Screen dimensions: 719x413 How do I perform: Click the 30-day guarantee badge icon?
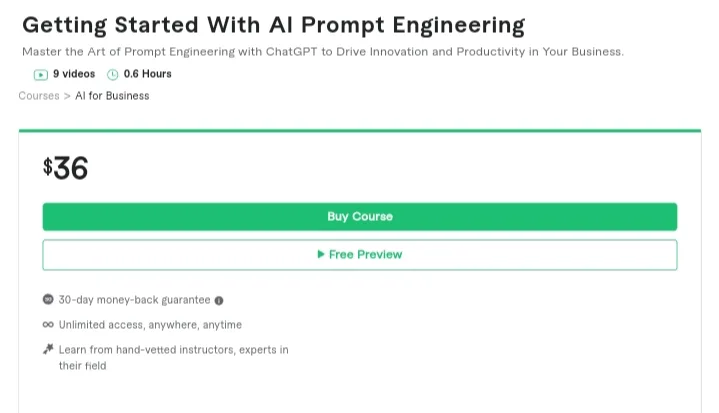point(48,300)
